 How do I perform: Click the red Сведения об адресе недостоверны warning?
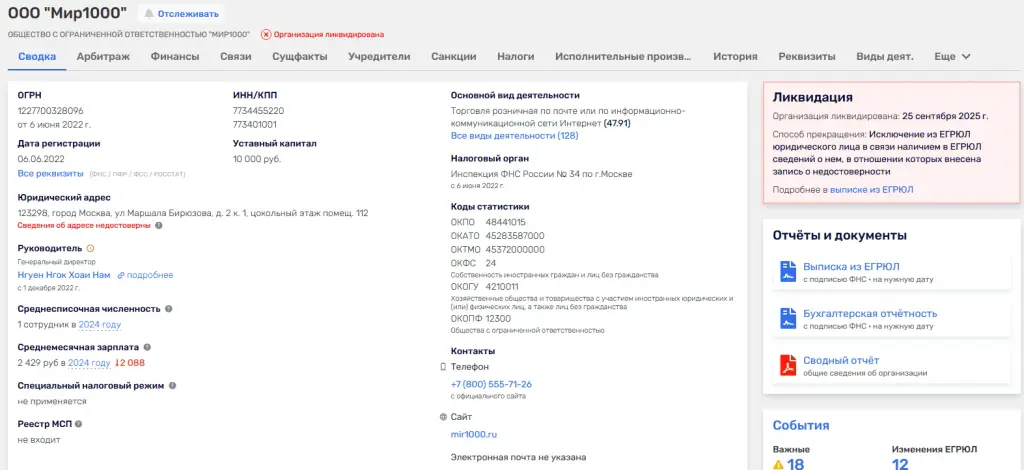(84, 225)
